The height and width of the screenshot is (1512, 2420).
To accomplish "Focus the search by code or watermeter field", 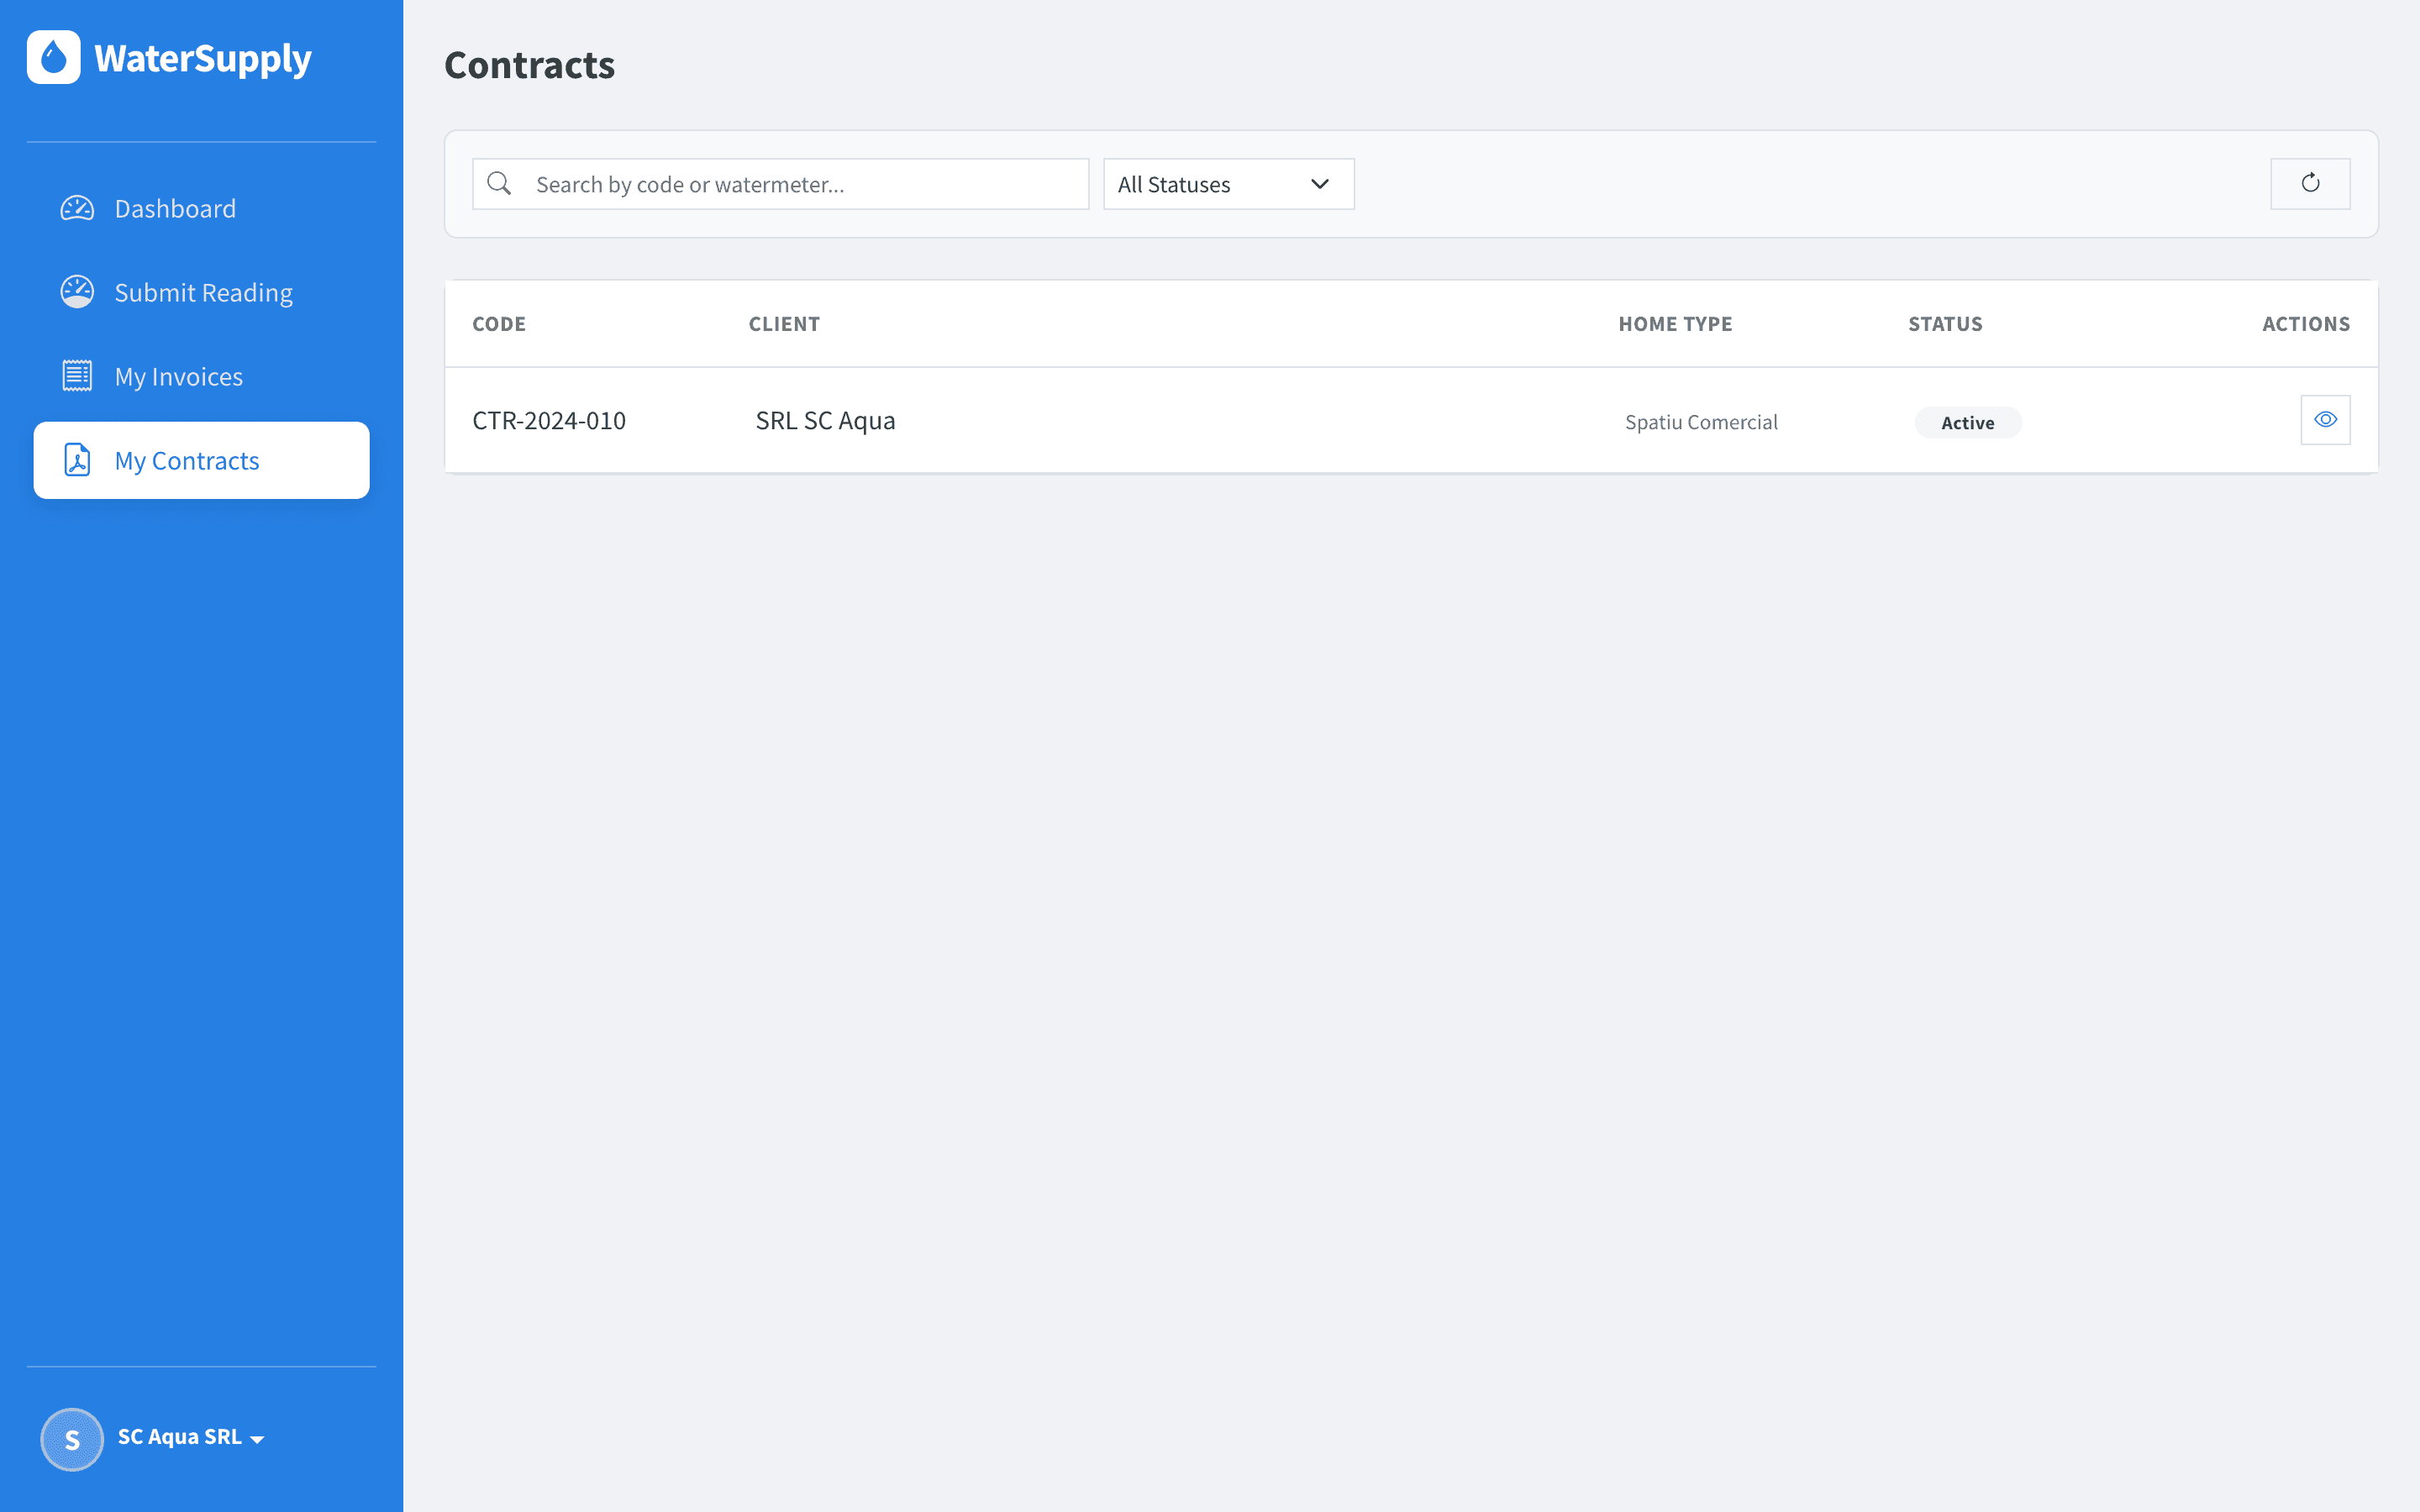I will (x=780, y=184).
